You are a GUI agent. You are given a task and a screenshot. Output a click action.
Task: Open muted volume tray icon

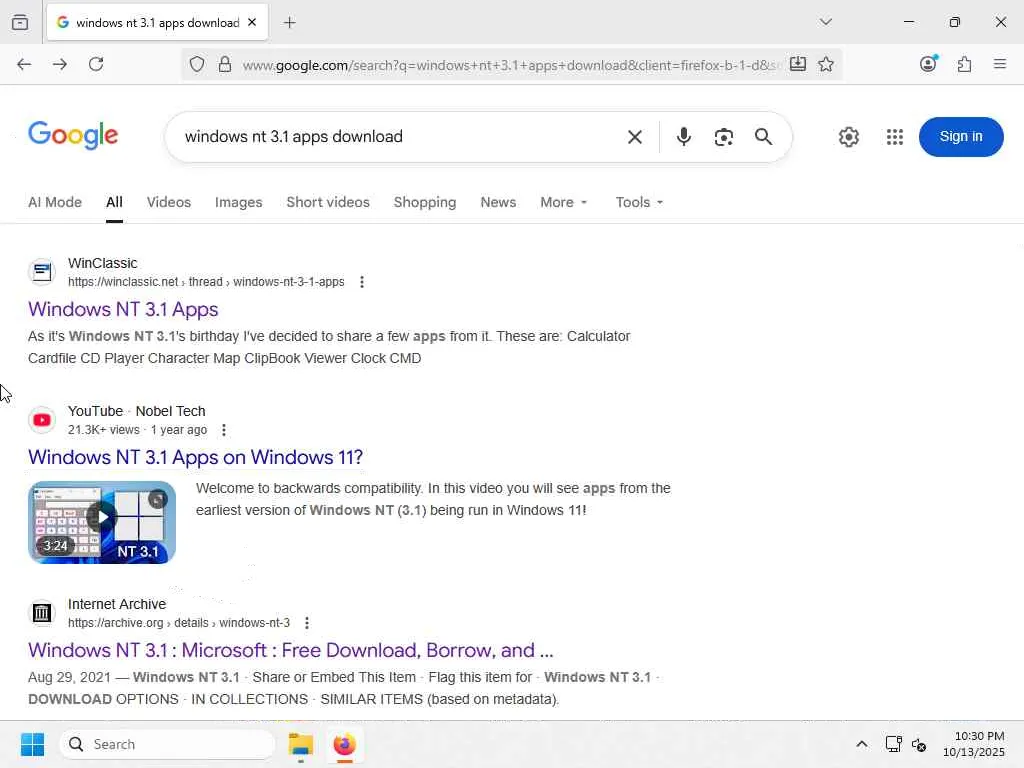coord(919,744)
